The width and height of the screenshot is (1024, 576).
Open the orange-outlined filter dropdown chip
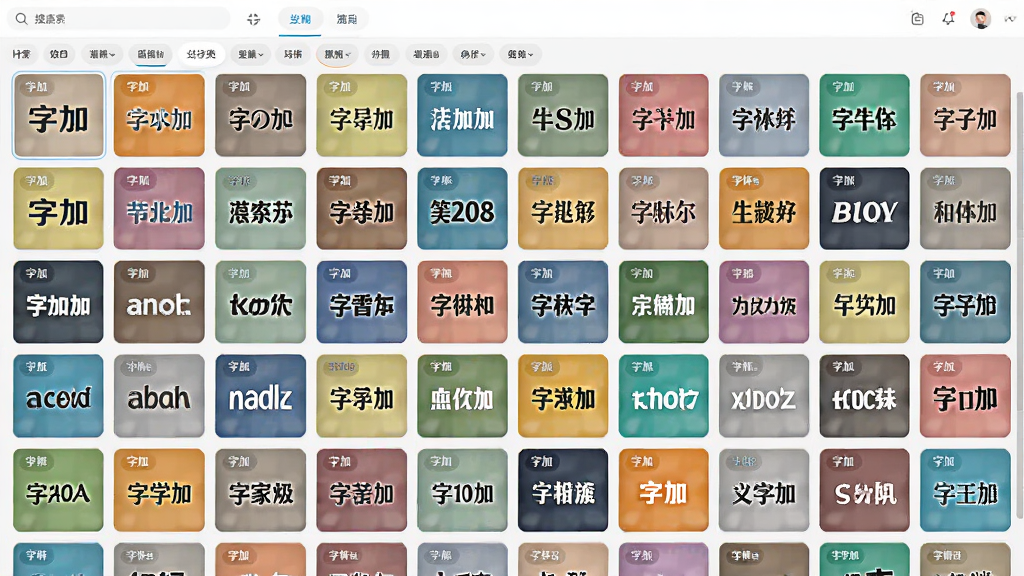click(338, 54)
